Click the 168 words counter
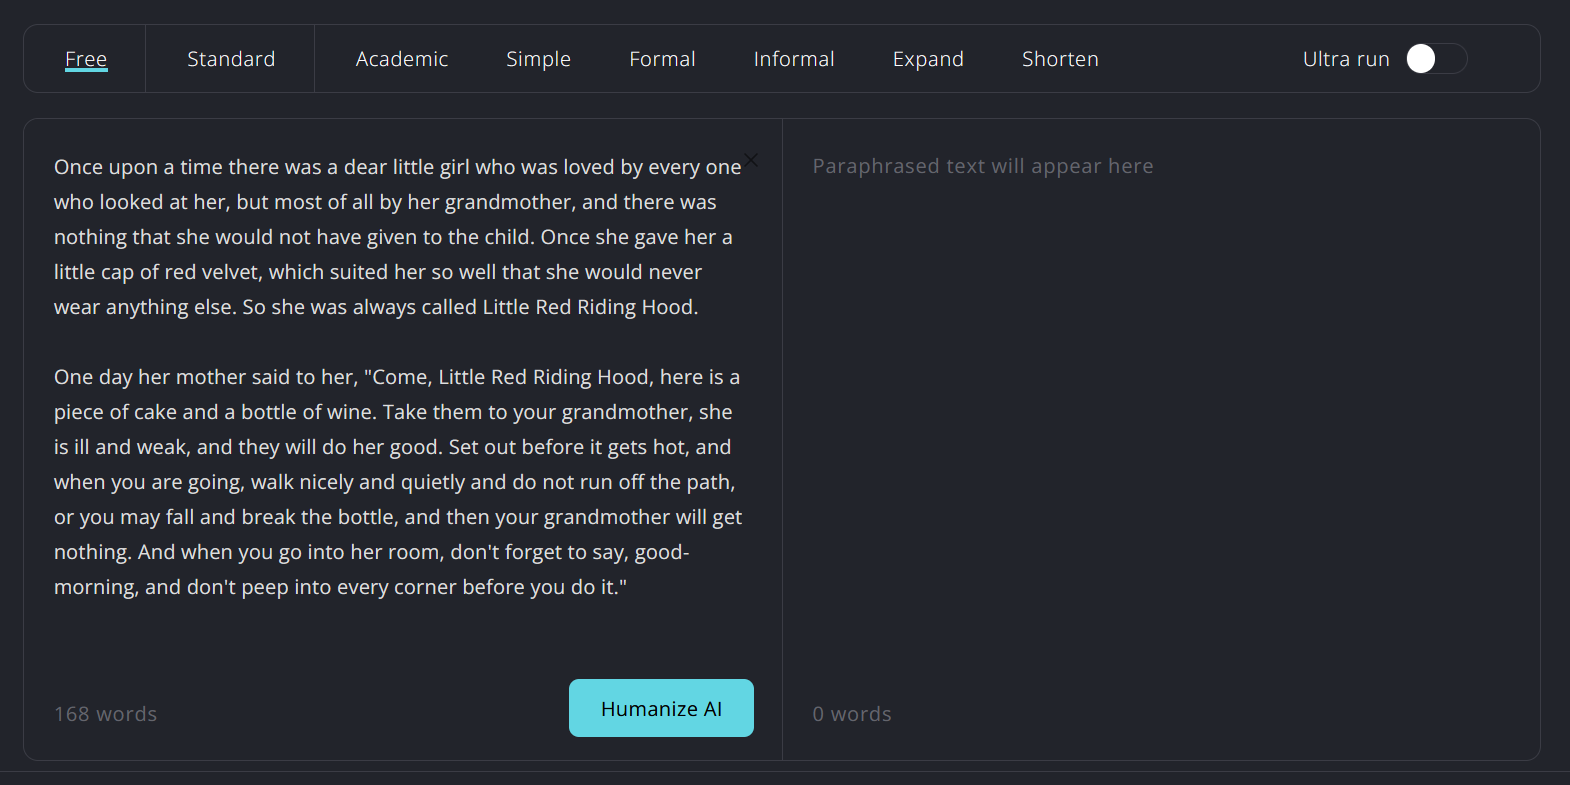The image size is (1570, 785). [x=106, y=714]
